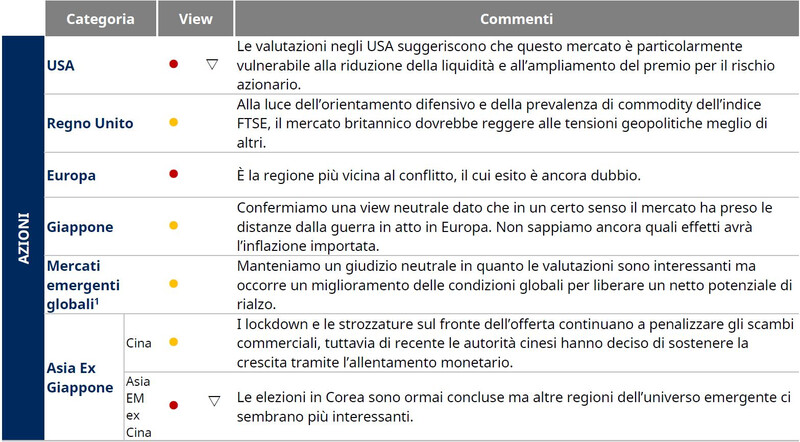The width and height of the screenshot is (800, 442).
Task: Click the down triangle in USA row
Action: (x=211, y=64)
